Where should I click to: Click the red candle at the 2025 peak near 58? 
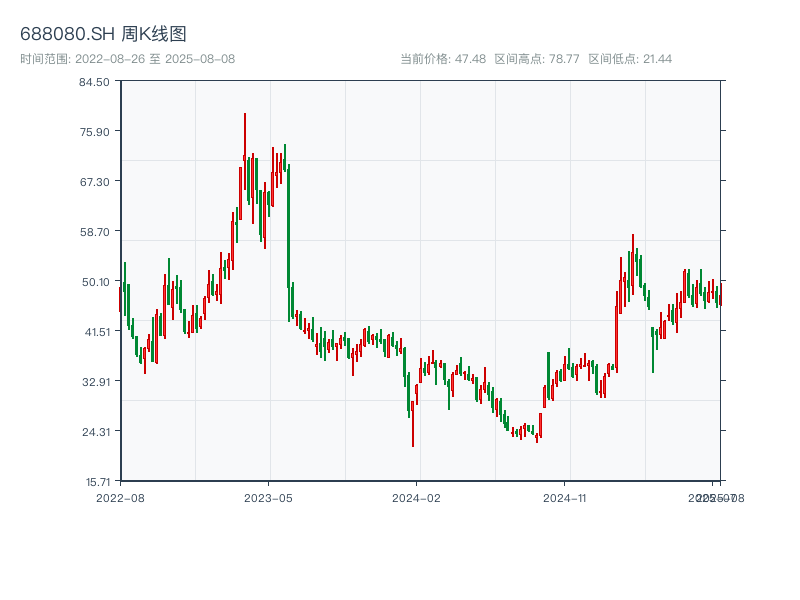[x=633, y=264]
